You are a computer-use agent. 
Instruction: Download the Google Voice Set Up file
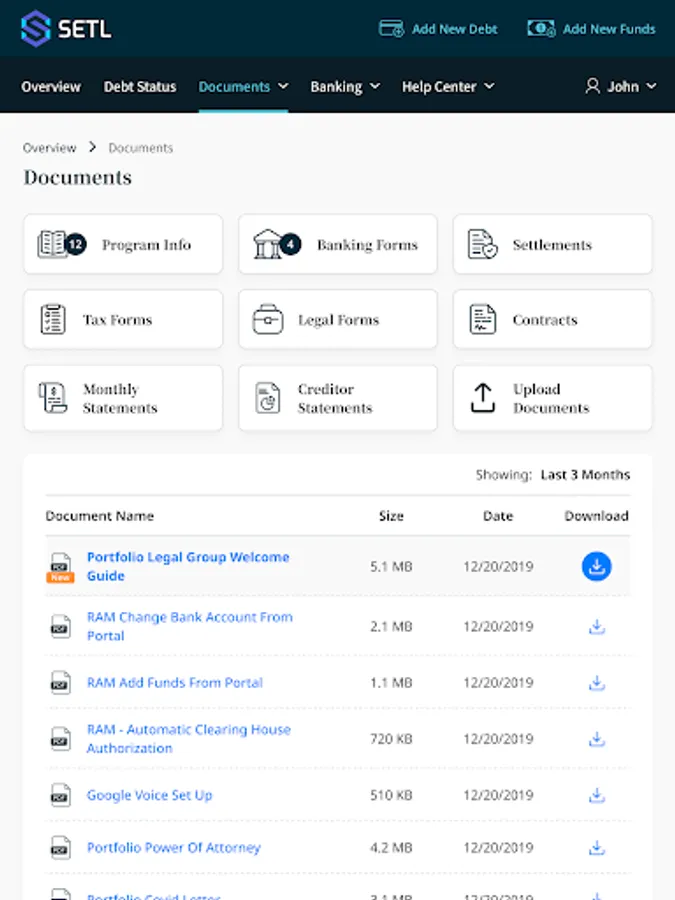click(597, 796)
